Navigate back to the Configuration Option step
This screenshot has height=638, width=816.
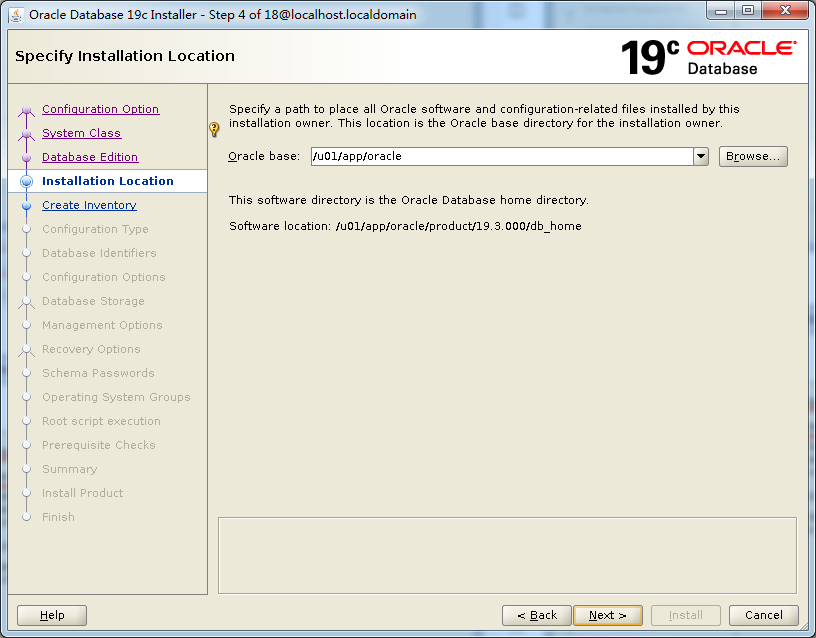click(x=100, y=109)
